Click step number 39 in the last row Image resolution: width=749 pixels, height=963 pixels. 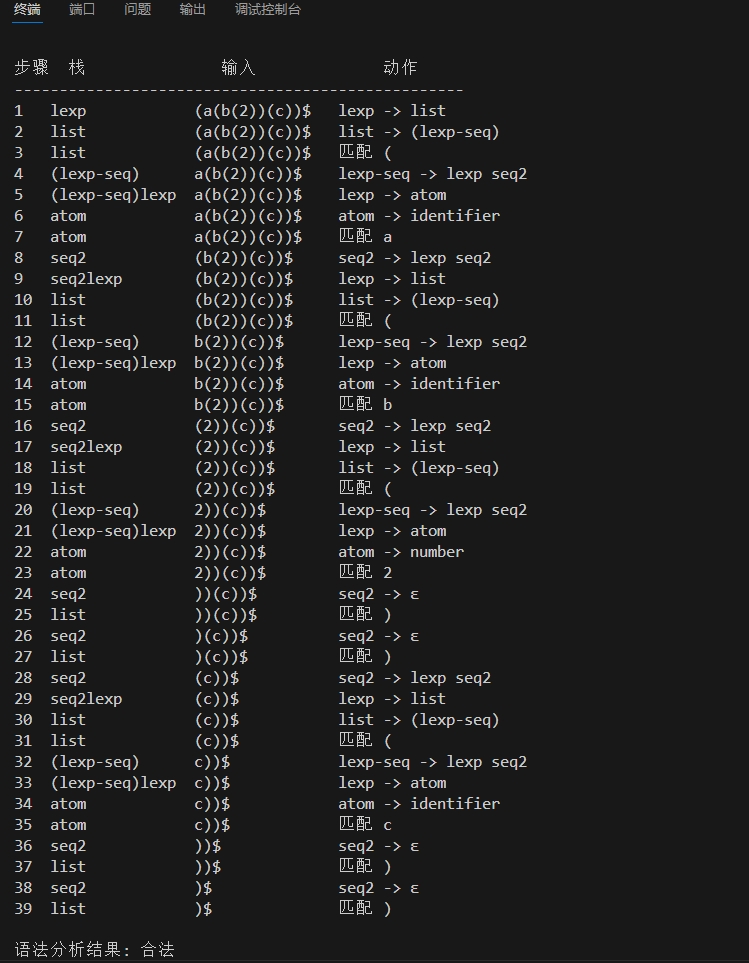tap(22, 909)
